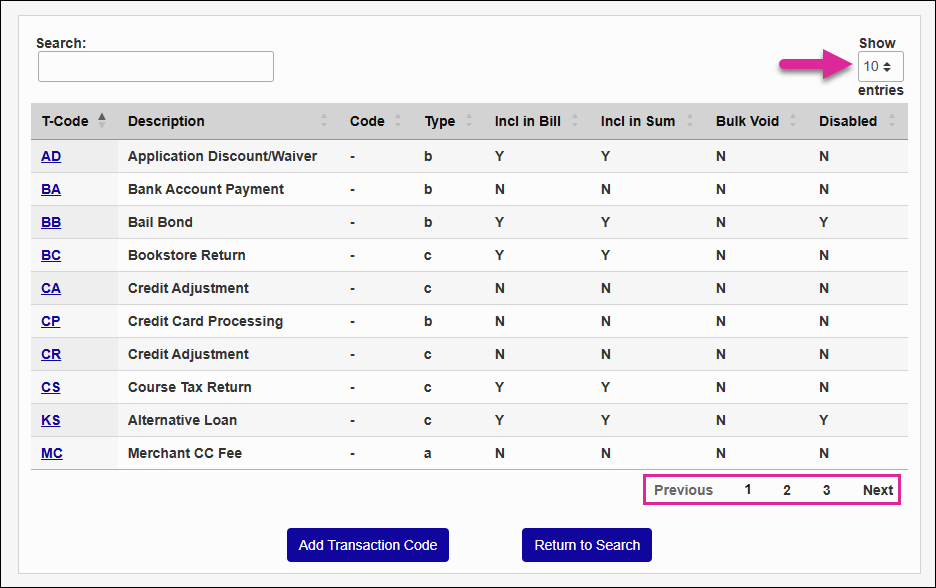Sort table by Incl in Sum column
The height and width of the screenshot is (588, 936).
(648, 121)
